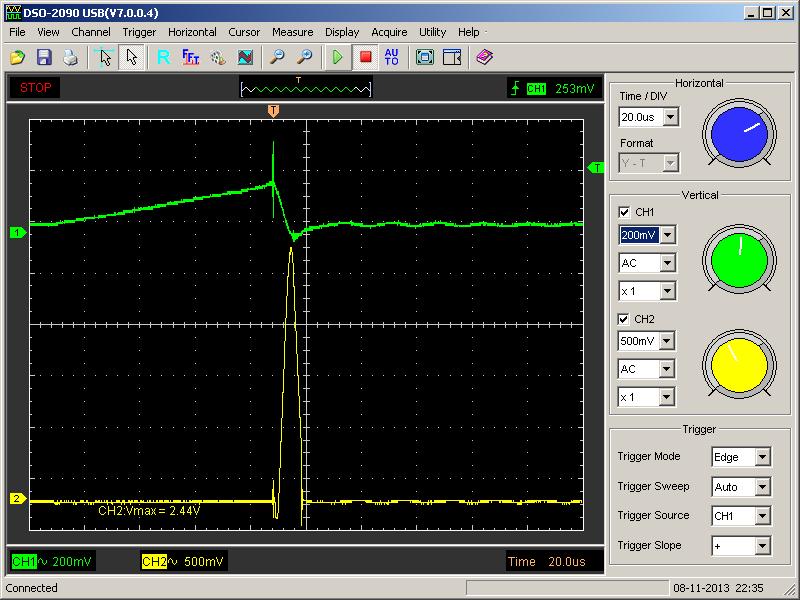800x600 pixels.
Task: Click the CH2:Vmax = 2.44V measurement text
Action: [x=149, y=511]
